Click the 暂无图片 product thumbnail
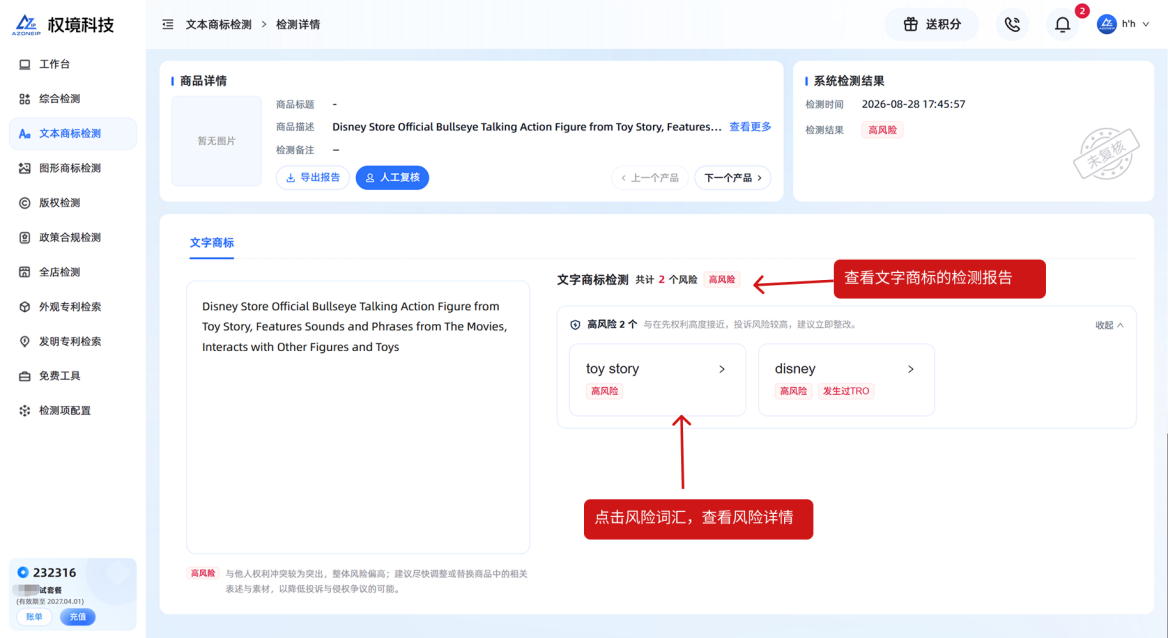This screenshot has height=638, width=1168. coord(217,141)
